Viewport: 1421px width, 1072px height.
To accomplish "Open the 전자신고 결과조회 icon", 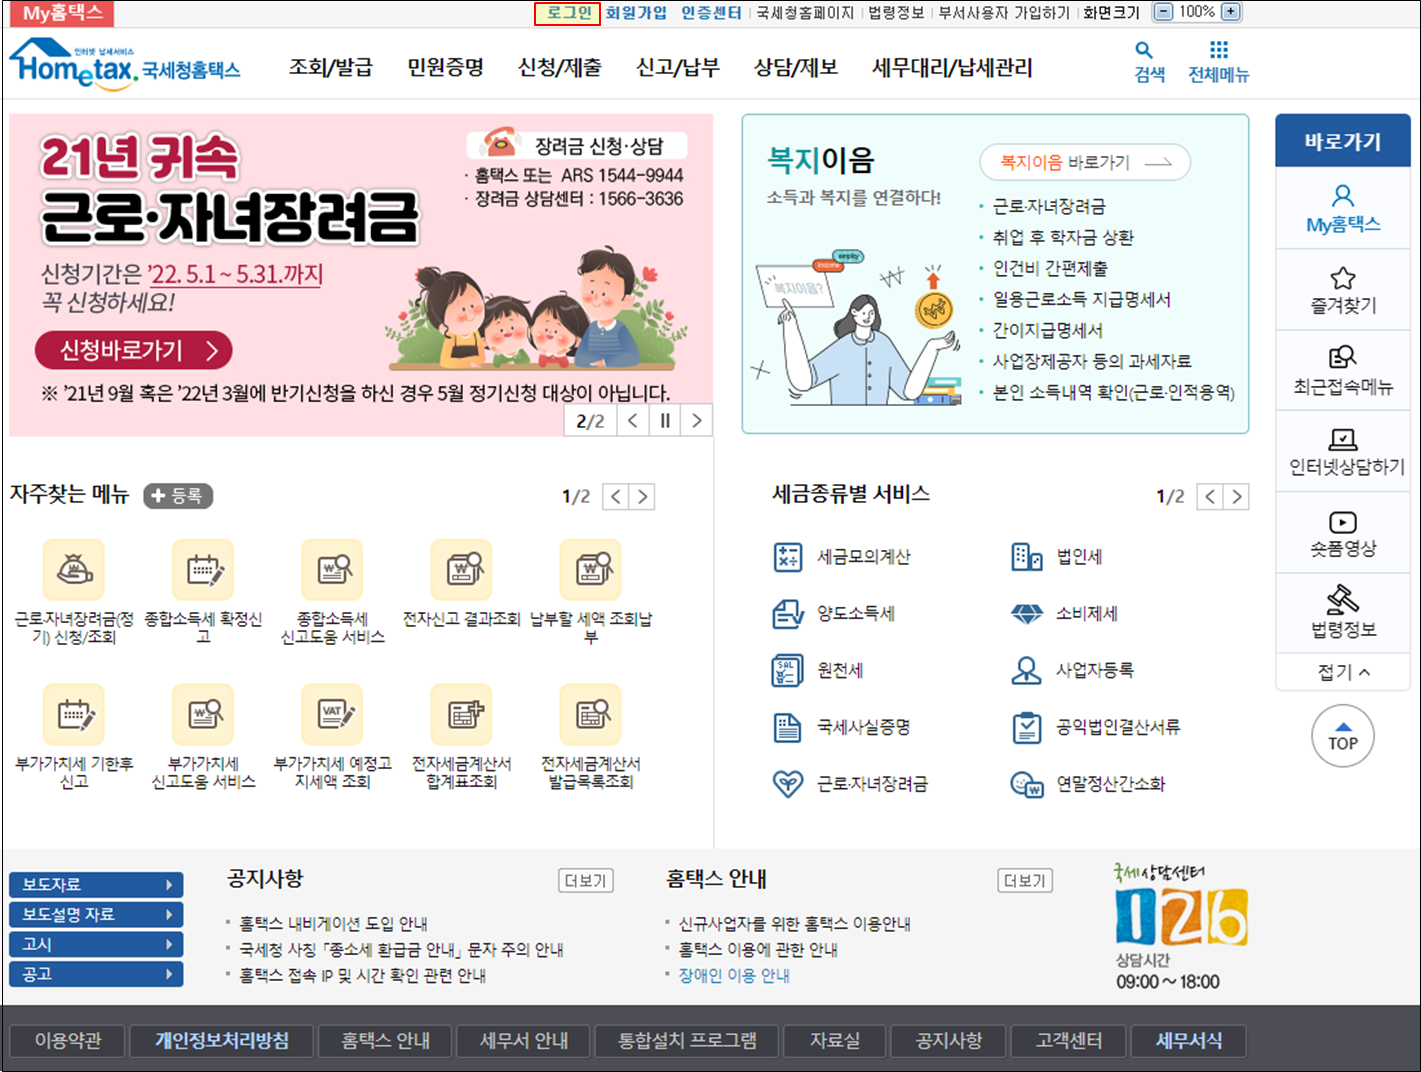I will point(461,570).
